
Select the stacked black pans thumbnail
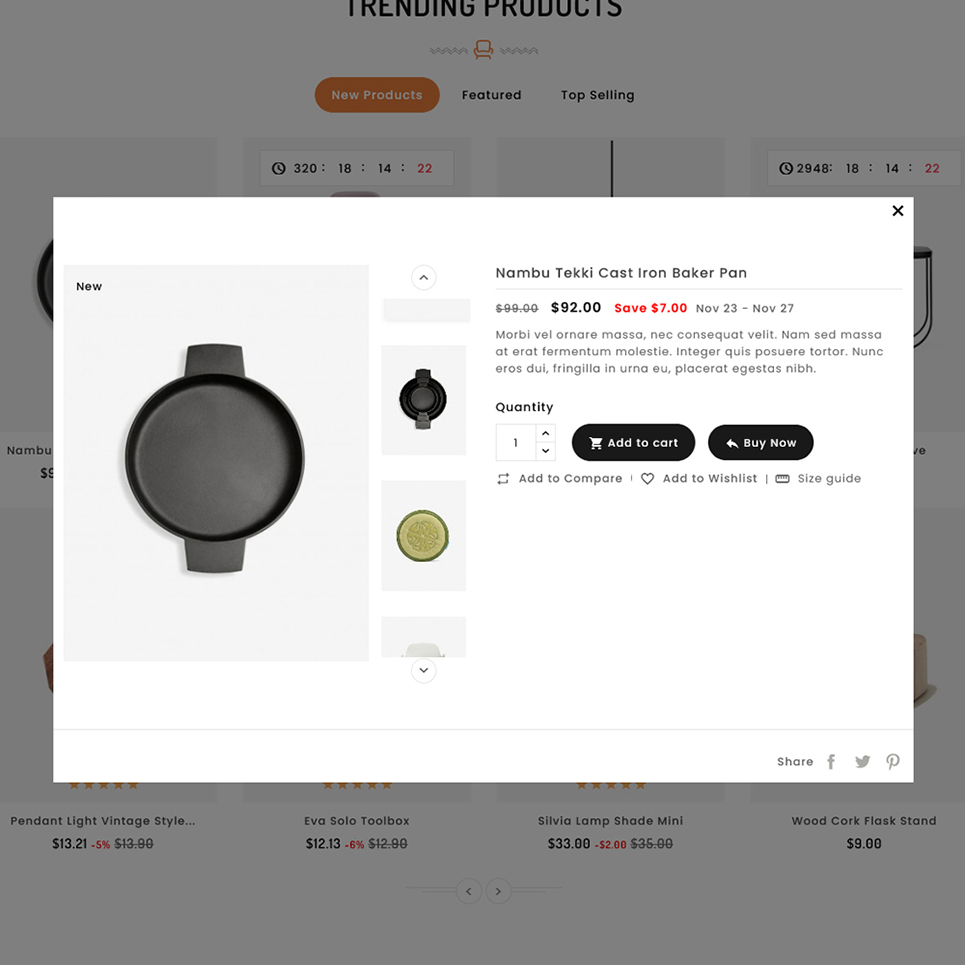[423, 400]
